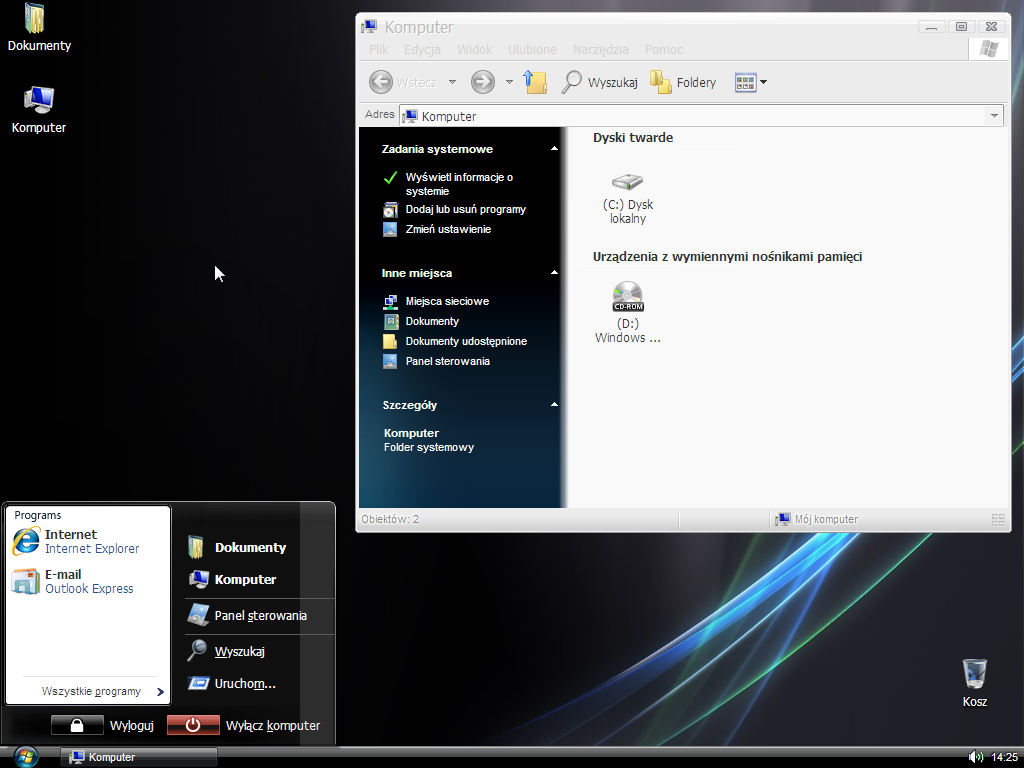1024x768 pixels.
Task: Click the Views icon in toolbar
Action: click(x=745, y=82)
